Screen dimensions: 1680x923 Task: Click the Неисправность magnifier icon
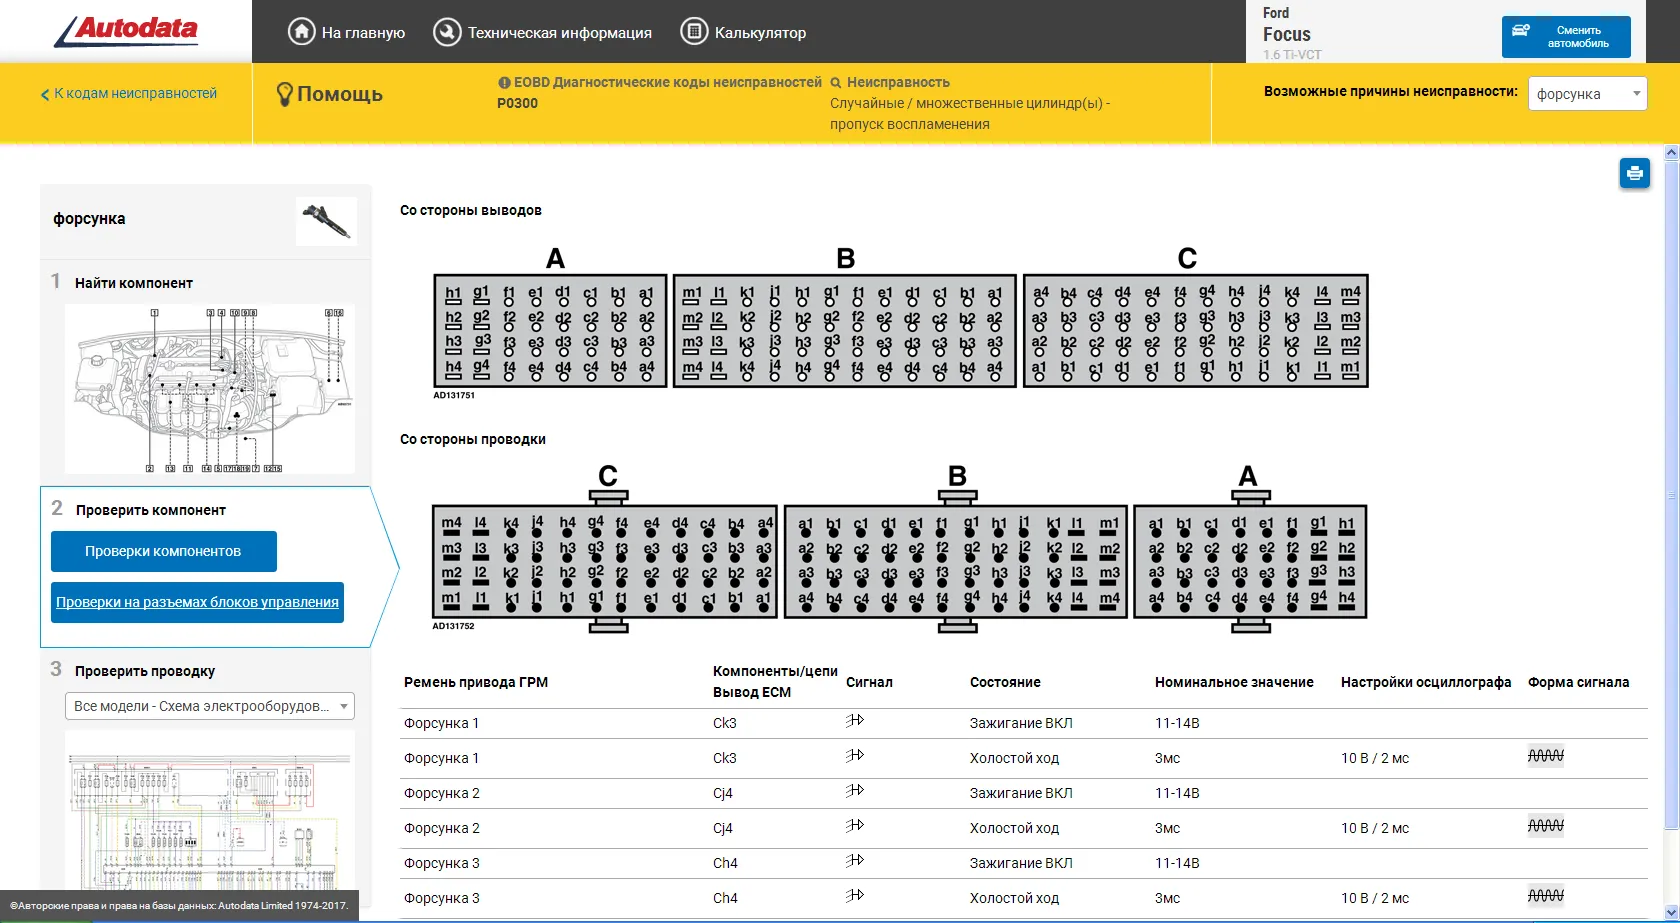tap(836, 83)
